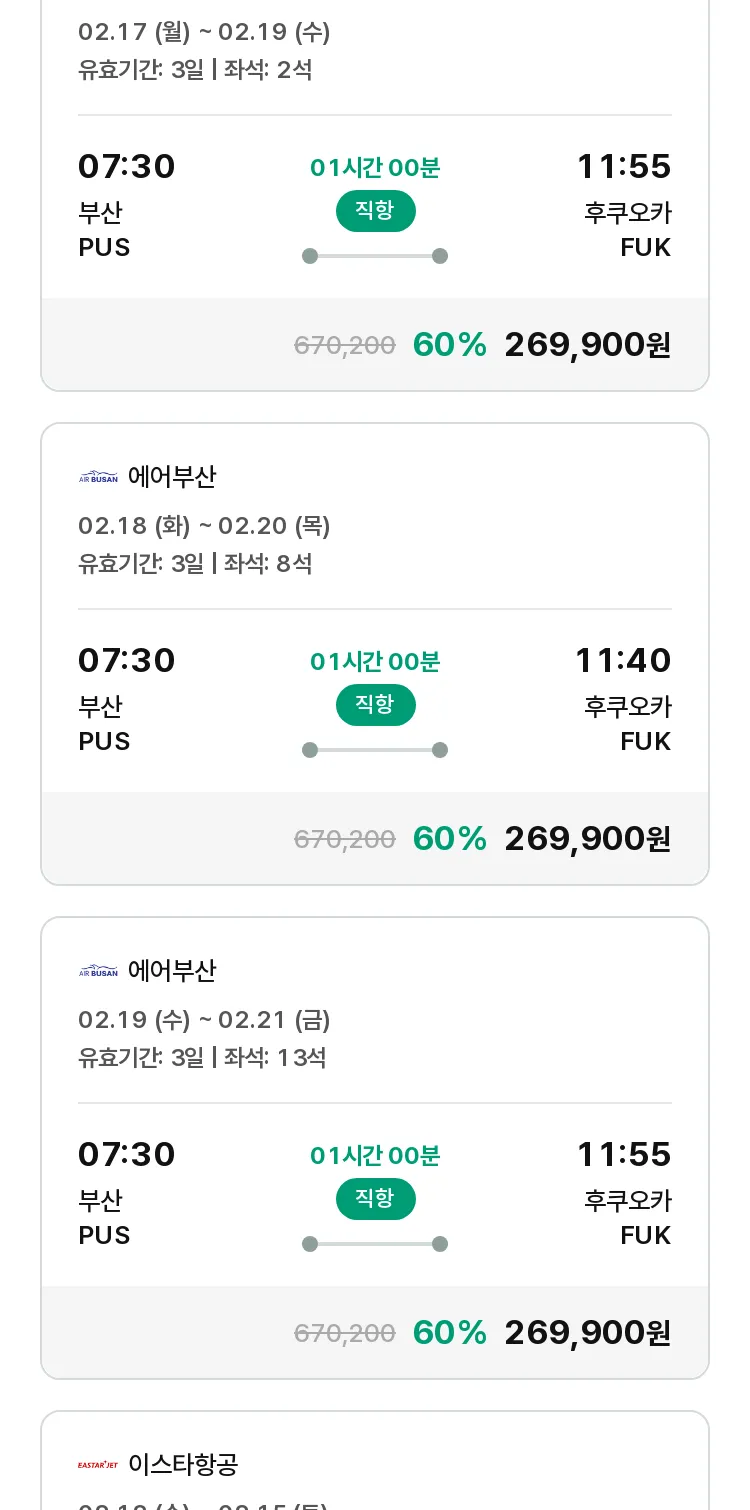The height and width of the screenshot is (1510, 750).
Task: Tap 유효기간: 3일 | 좌석: 8석 text
Action: coord(195,563)
